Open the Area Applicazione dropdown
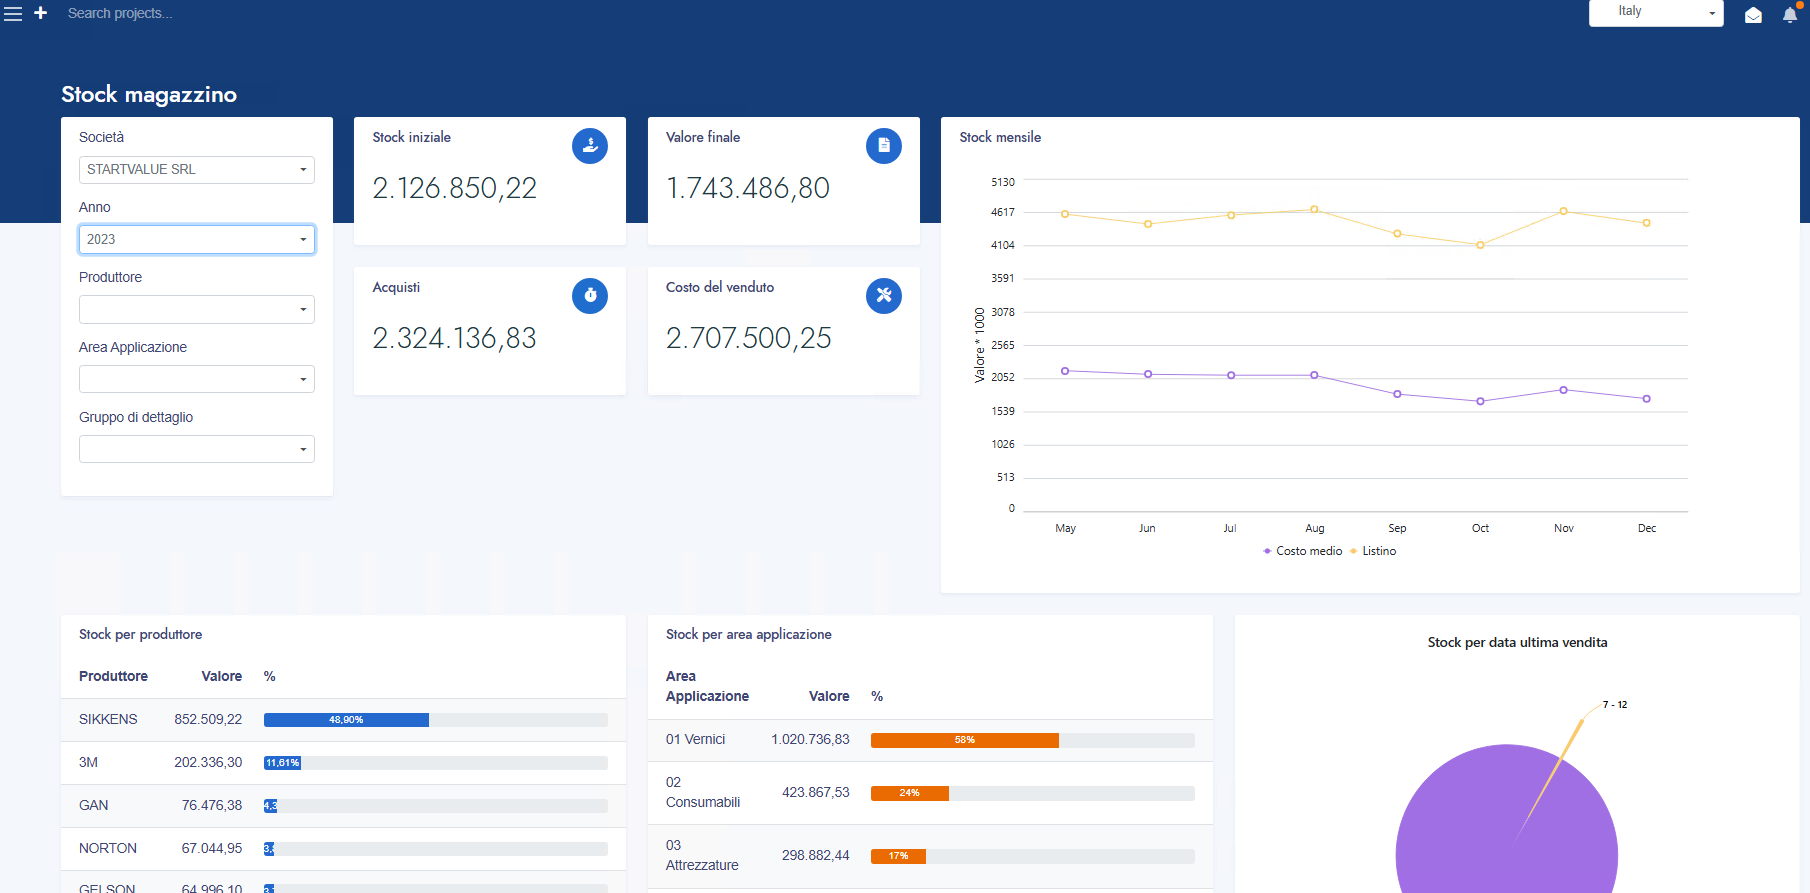The height and width of the screenshot is (893, 1810). pos(196,380)
